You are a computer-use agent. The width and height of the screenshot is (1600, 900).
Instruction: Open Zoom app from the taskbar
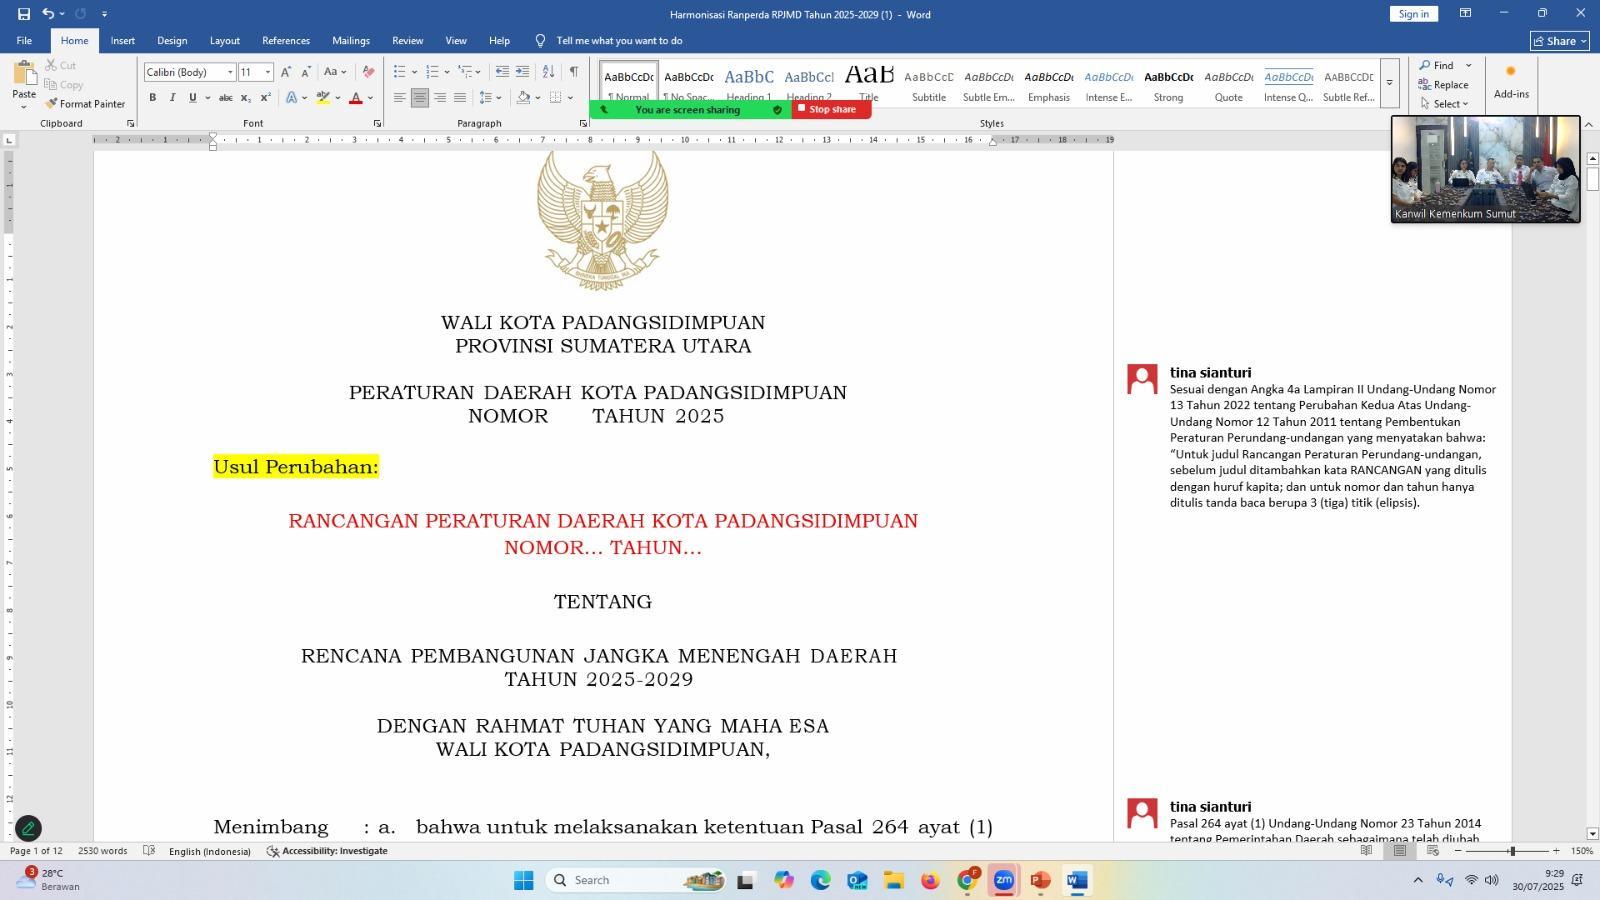(x=1003, y=880)
